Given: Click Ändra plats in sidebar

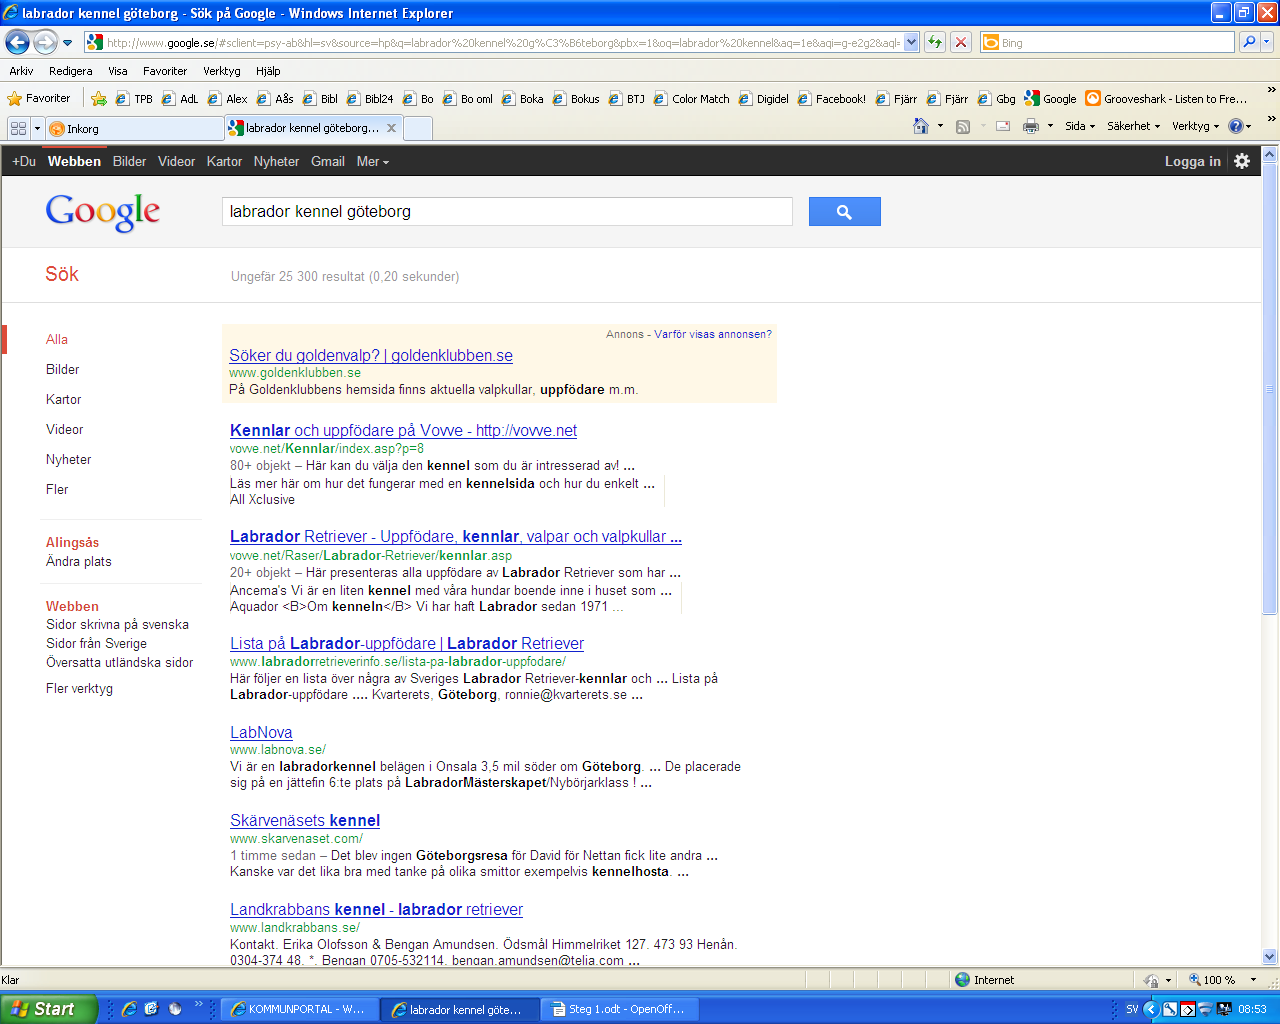Looking at the screenshot, I should pos(79,561).
